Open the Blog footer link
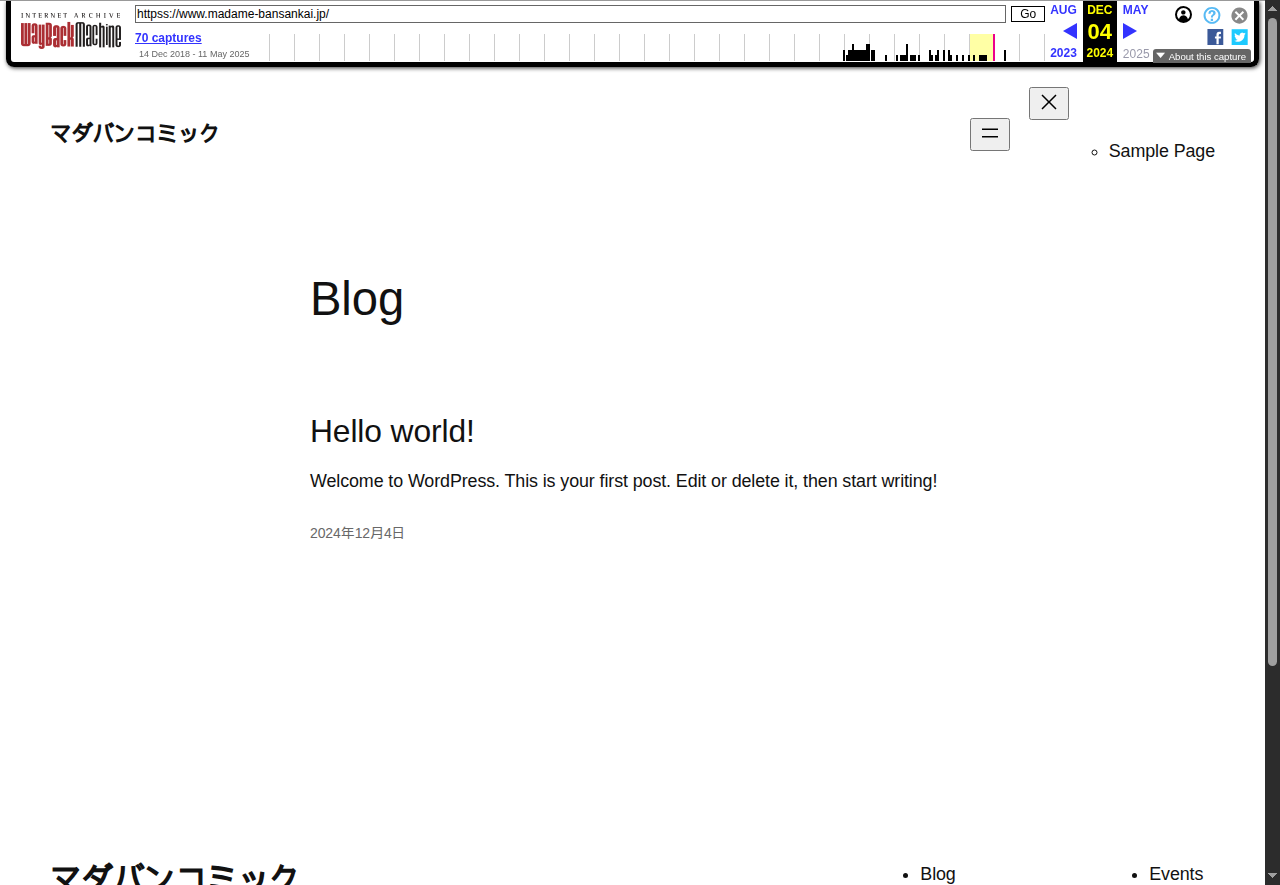This screenshot has height=885, width=1280. (937, 873)
